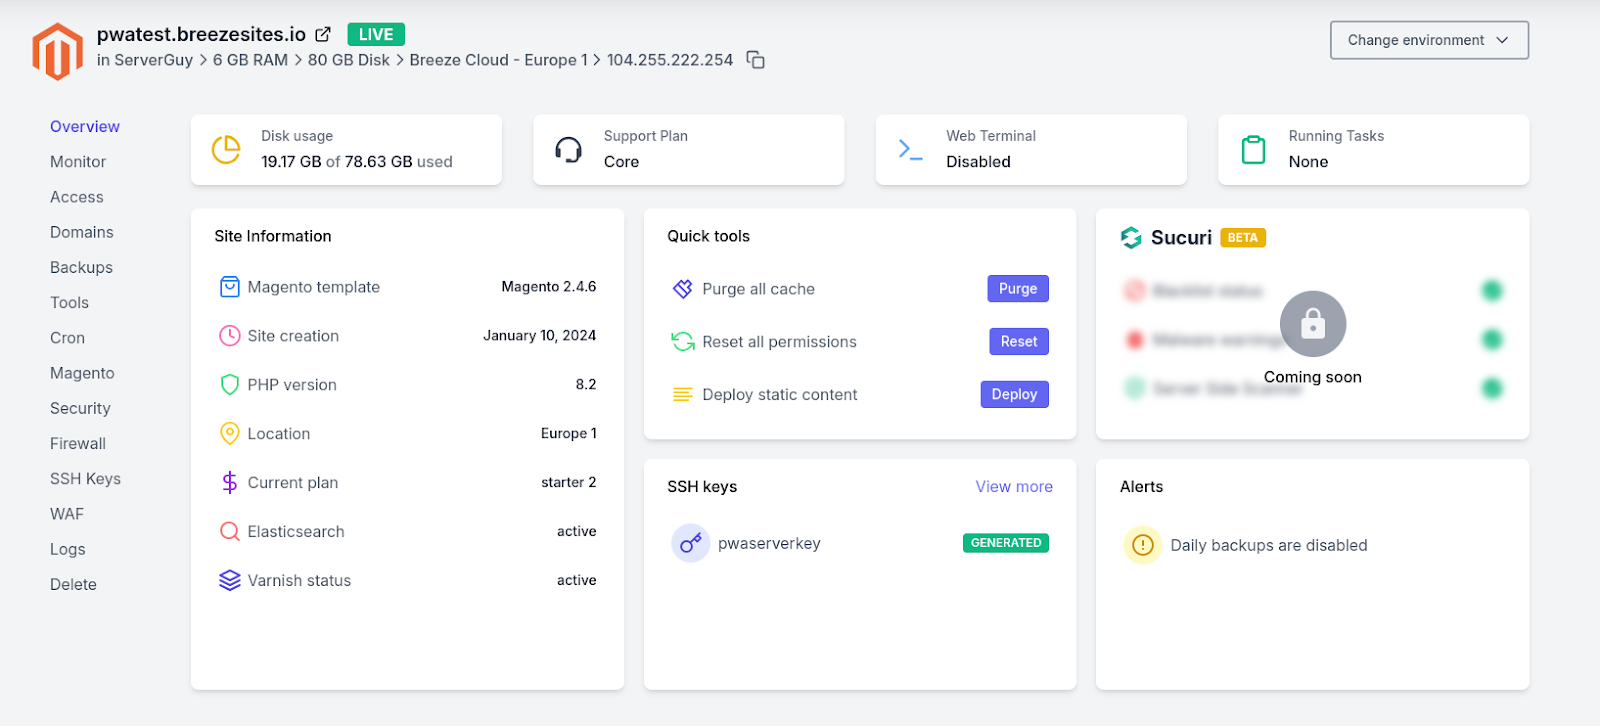Click the 'Daily backups are disabled' alert

[1269, 545]
